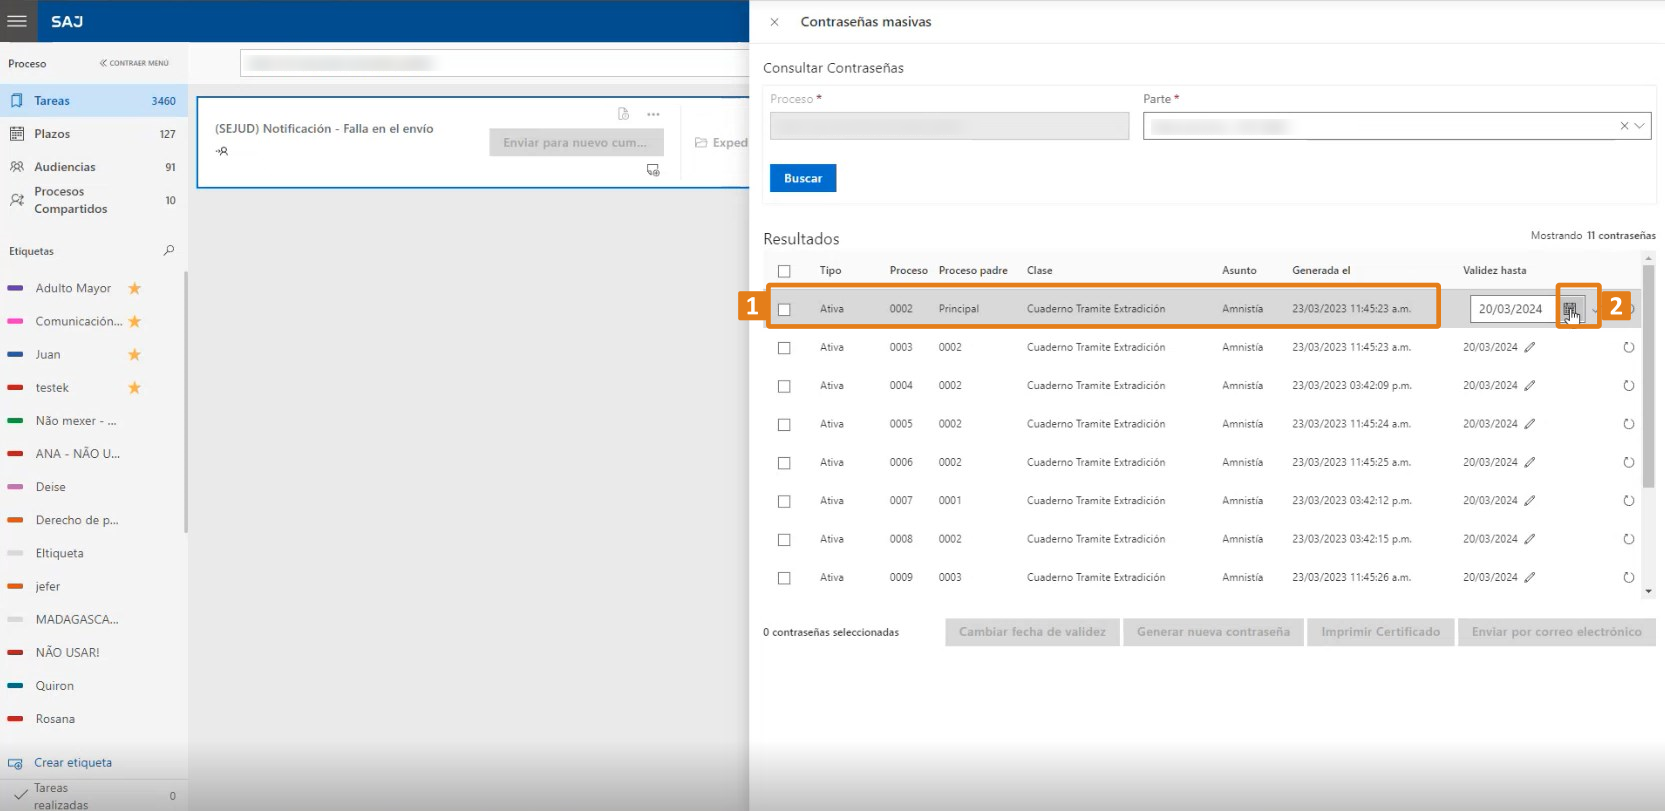Edit validity date of proceso 0004
1665x811 pixels.
point(1530,385)
